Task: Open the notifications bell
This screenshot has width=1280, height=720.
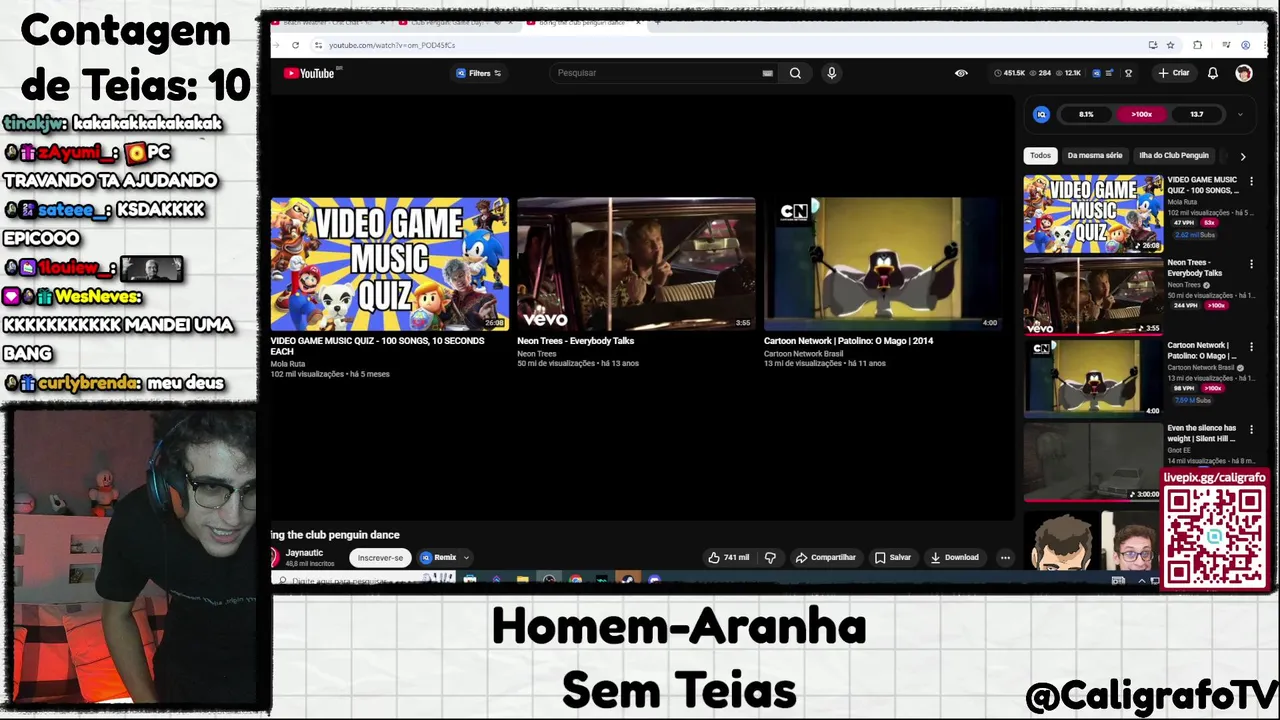Action: 1212,73
